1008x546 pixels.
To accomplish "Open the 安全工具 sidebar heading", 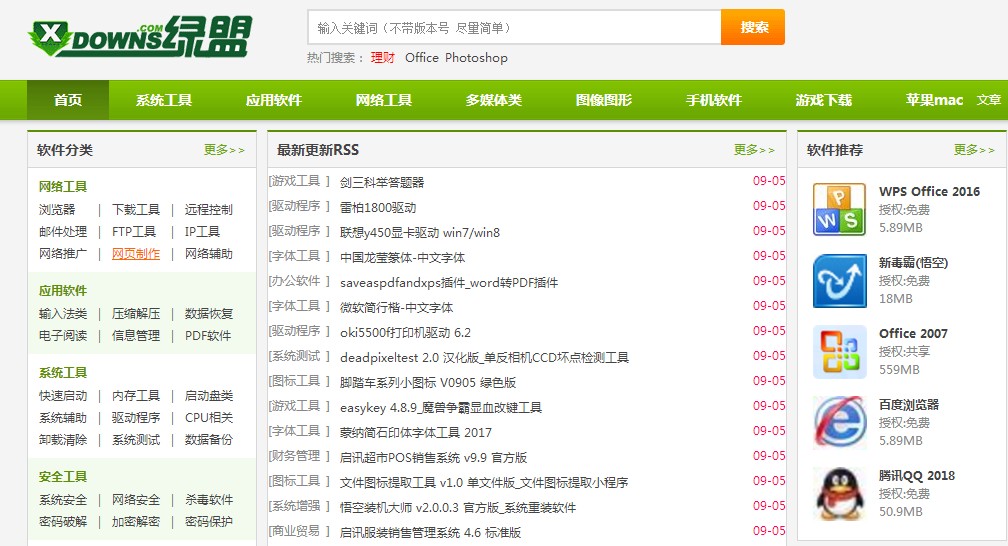I will coord(63,477).
